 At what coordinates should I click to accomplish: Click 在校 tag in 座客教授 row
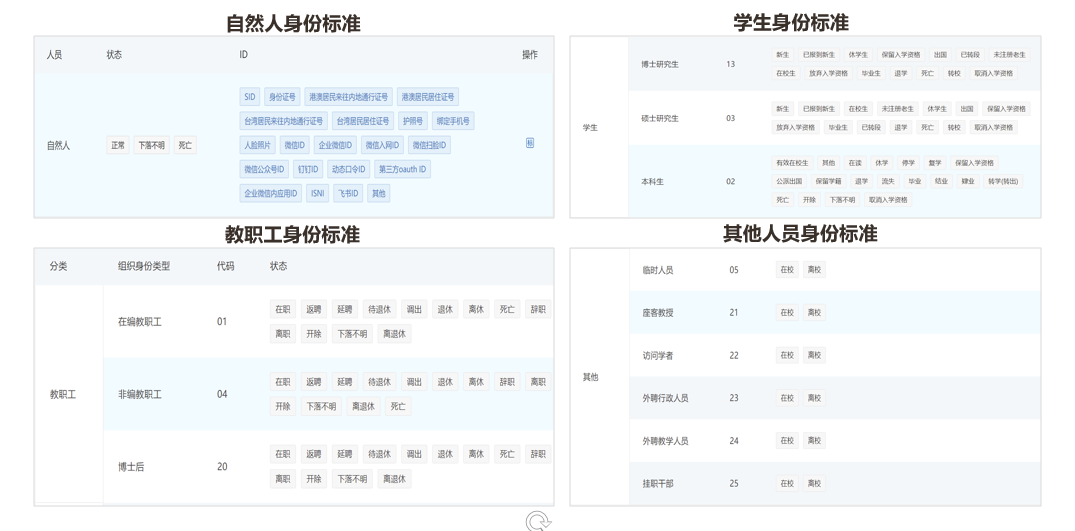coord(787,312)
